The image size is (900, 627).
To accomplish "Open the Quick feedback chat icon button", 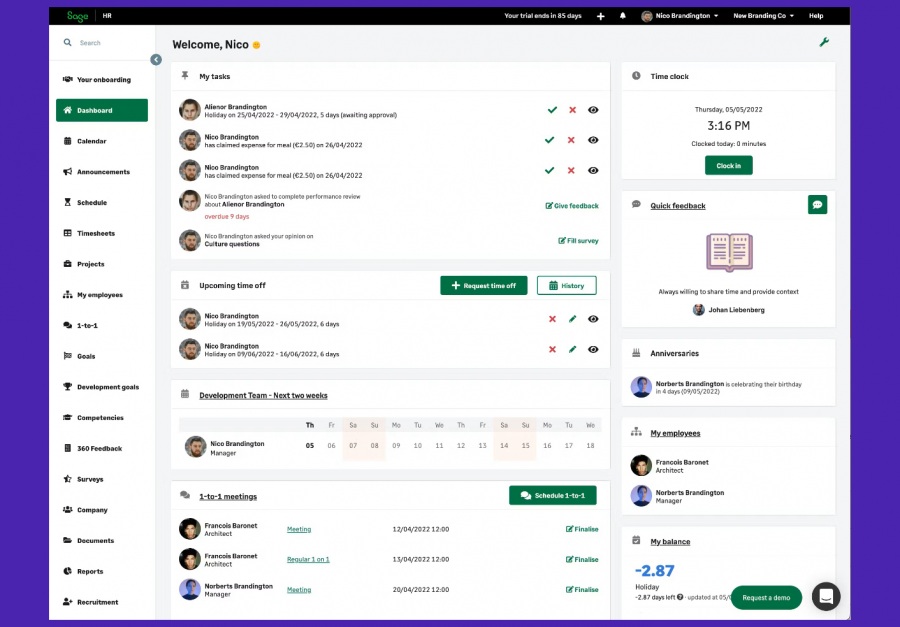I will [x=817, y=204].
